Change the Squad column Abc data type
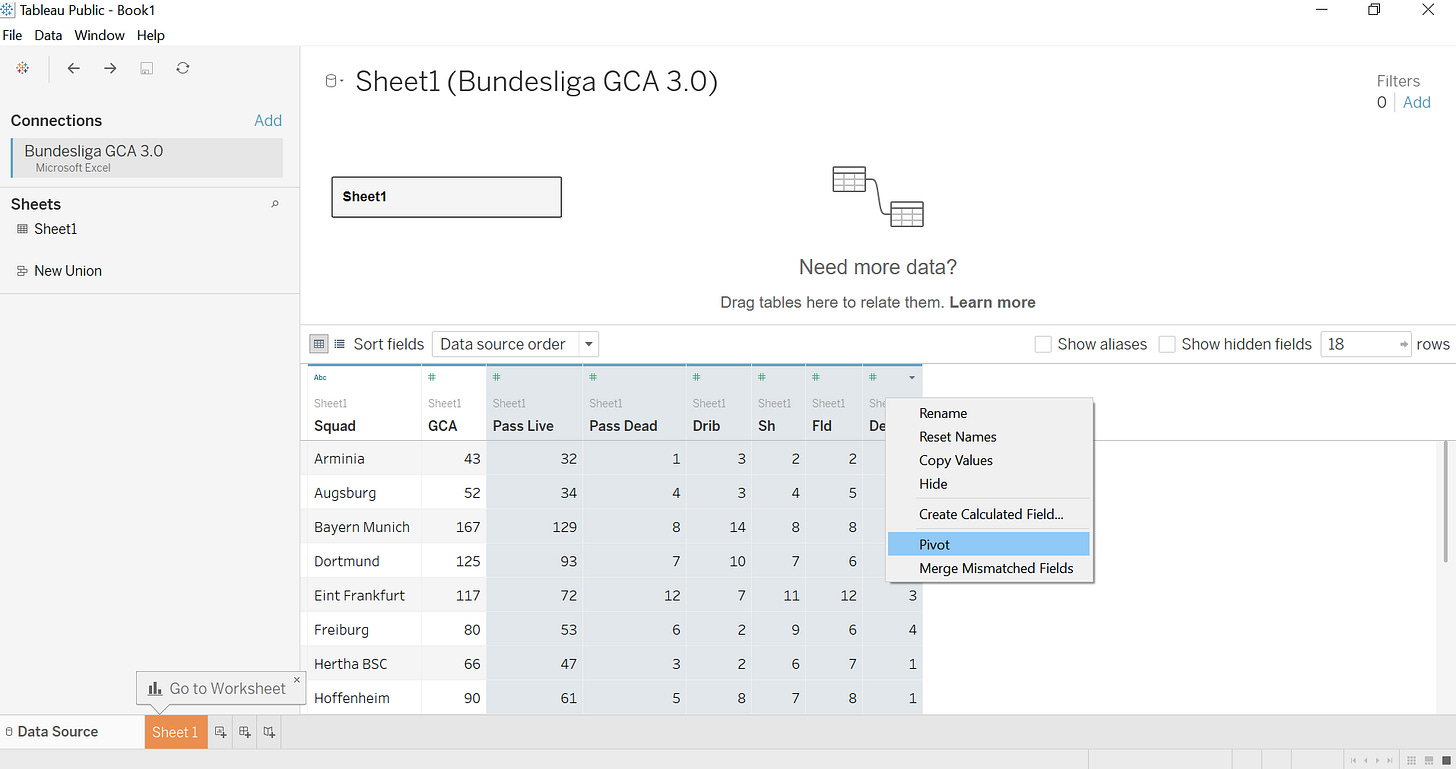Screen dimensions: 1456x769 [320, 377]
